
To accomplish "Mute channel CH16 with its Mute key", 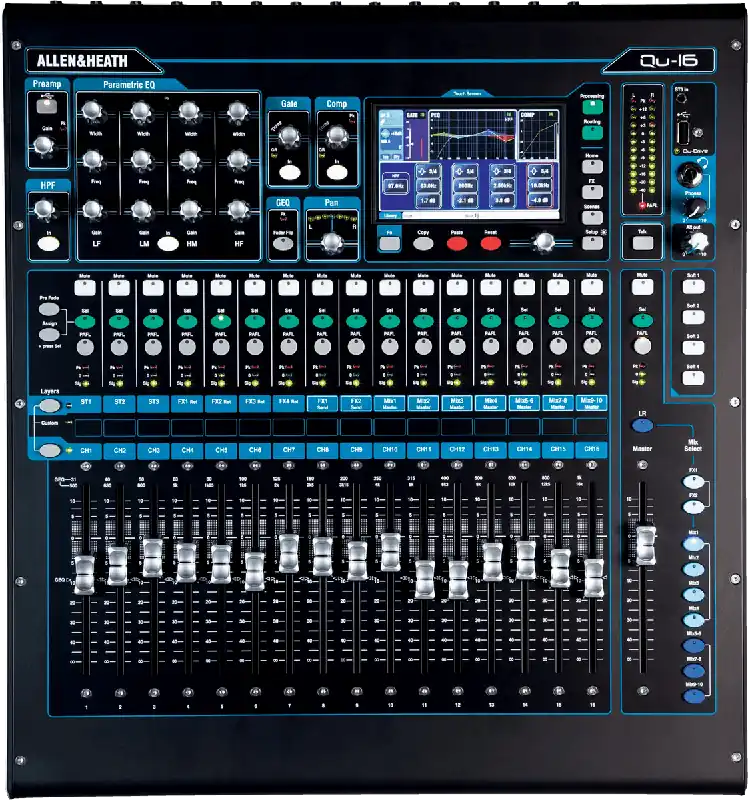I will pyautogui.click(x=592, y=287).
